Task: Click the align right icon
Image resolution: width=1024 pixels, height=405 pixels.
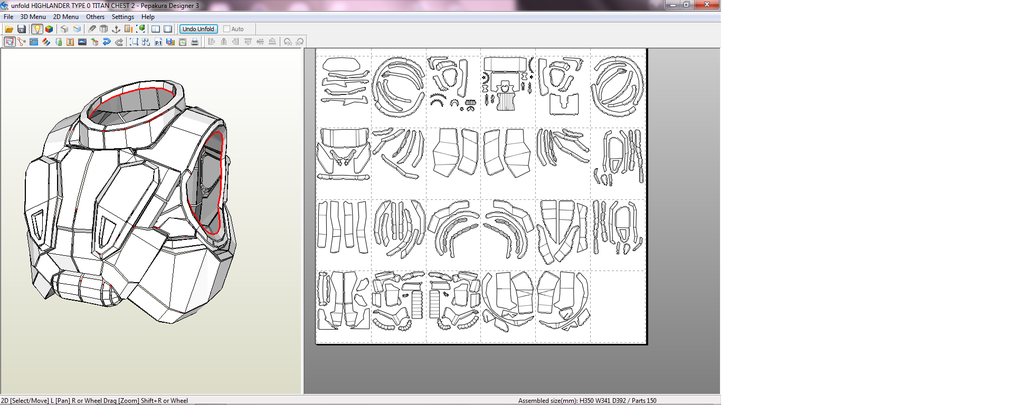Action: pyautogui.click(x=236, y=42)
